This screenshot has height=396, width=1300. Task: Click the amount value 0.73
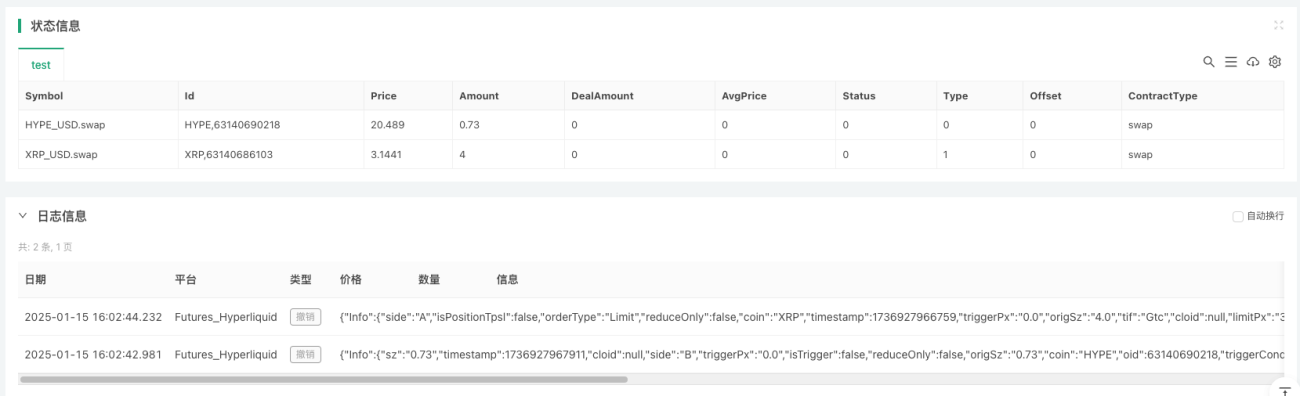tap(470, 125)
